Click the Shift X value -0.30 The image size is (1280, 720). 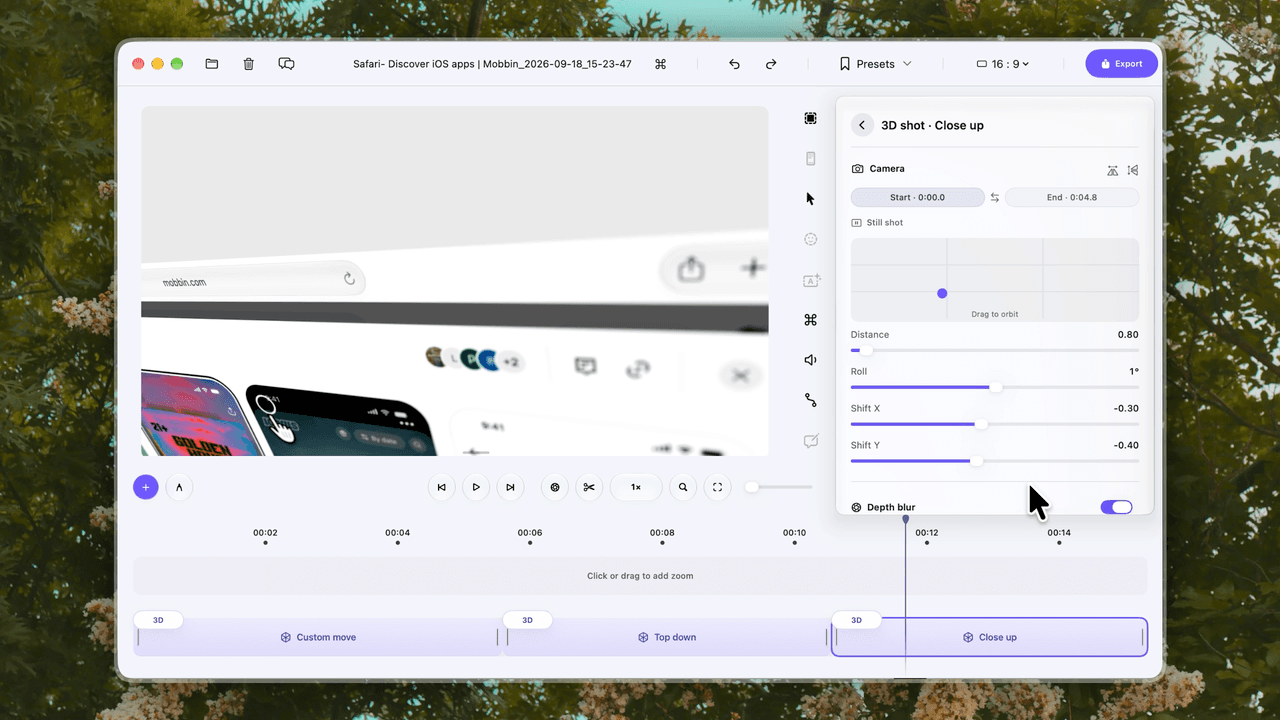tap(1126, 409)
